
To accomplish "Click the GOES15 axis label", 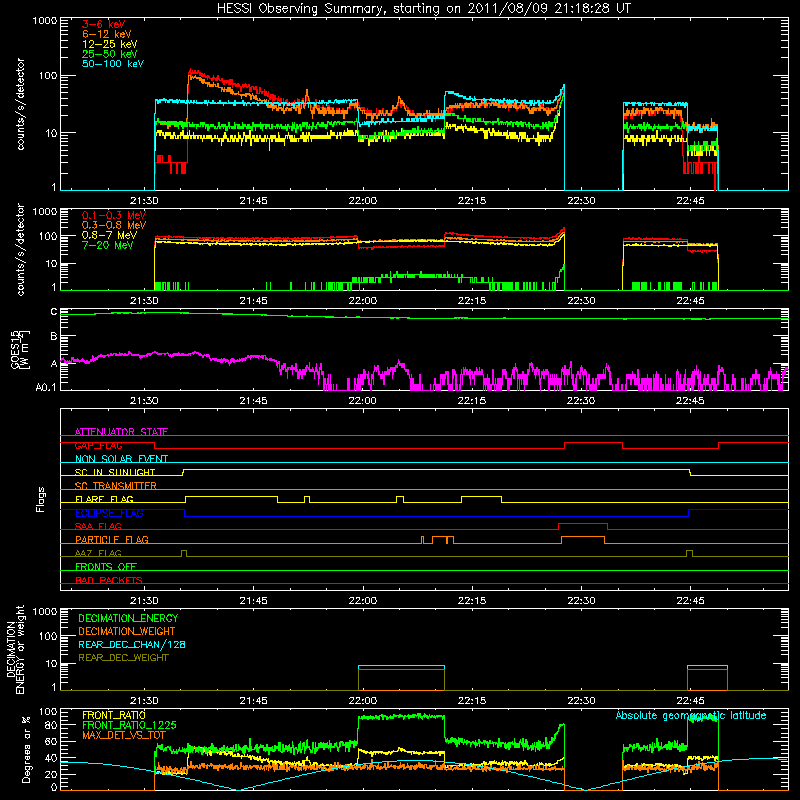I will click(x=19, y=349).
